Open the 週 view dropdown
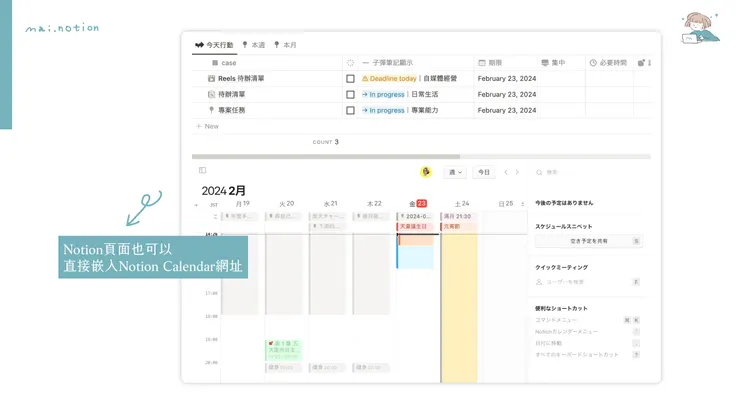Screen dimensions: 740x416 pyautogui.click(x=455, y=172)
